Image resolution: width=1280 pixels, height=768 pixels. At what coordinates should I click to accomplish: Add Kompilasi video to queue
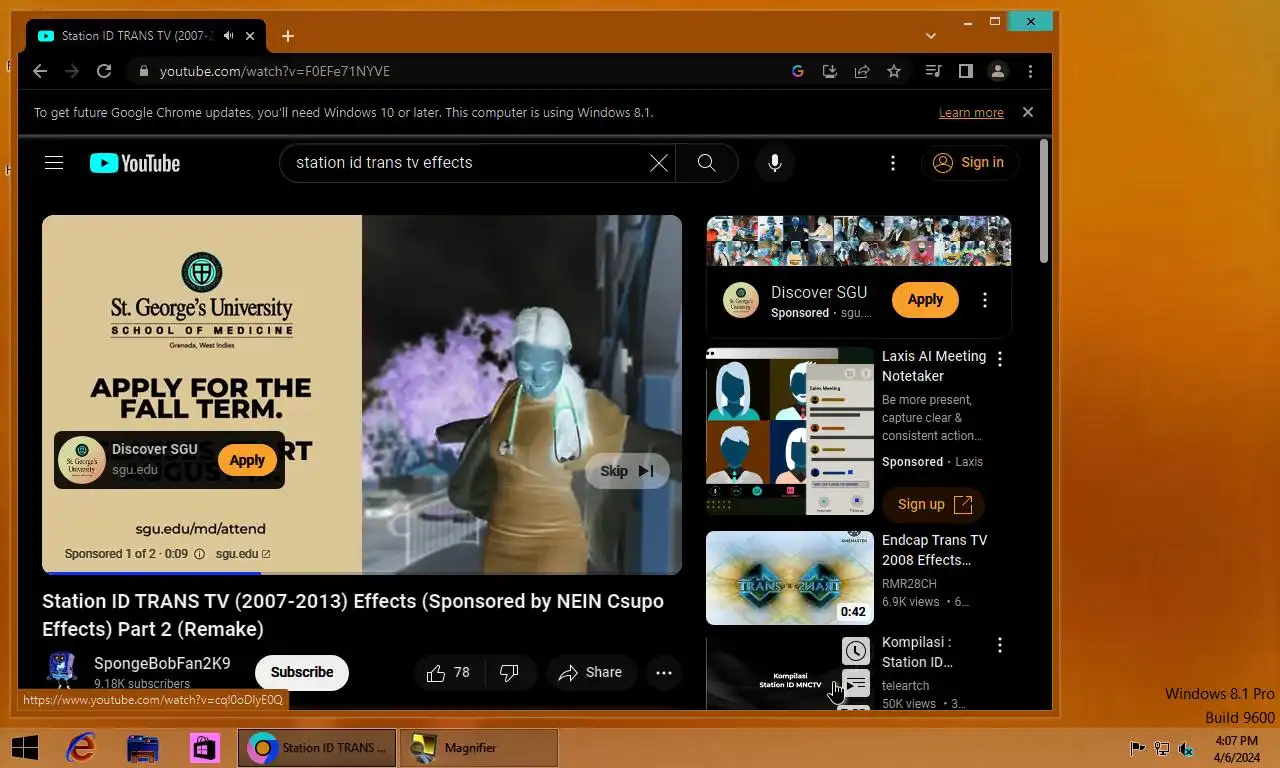[x=855, y=685]
